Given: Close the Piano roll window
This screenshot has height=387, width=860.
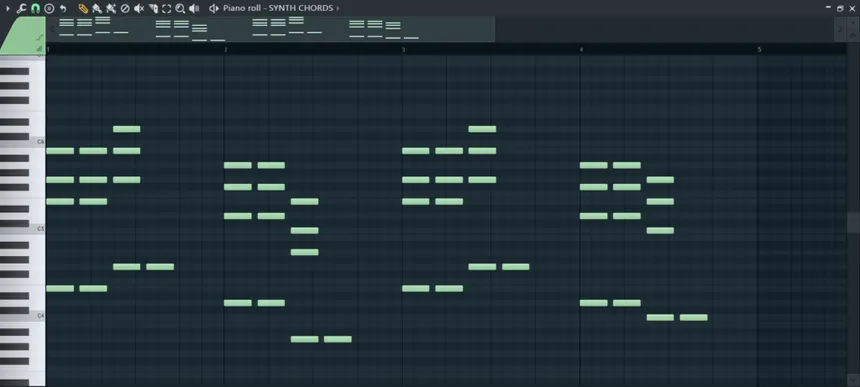Looking at the screenshot, I should click(x=852, y=8).
